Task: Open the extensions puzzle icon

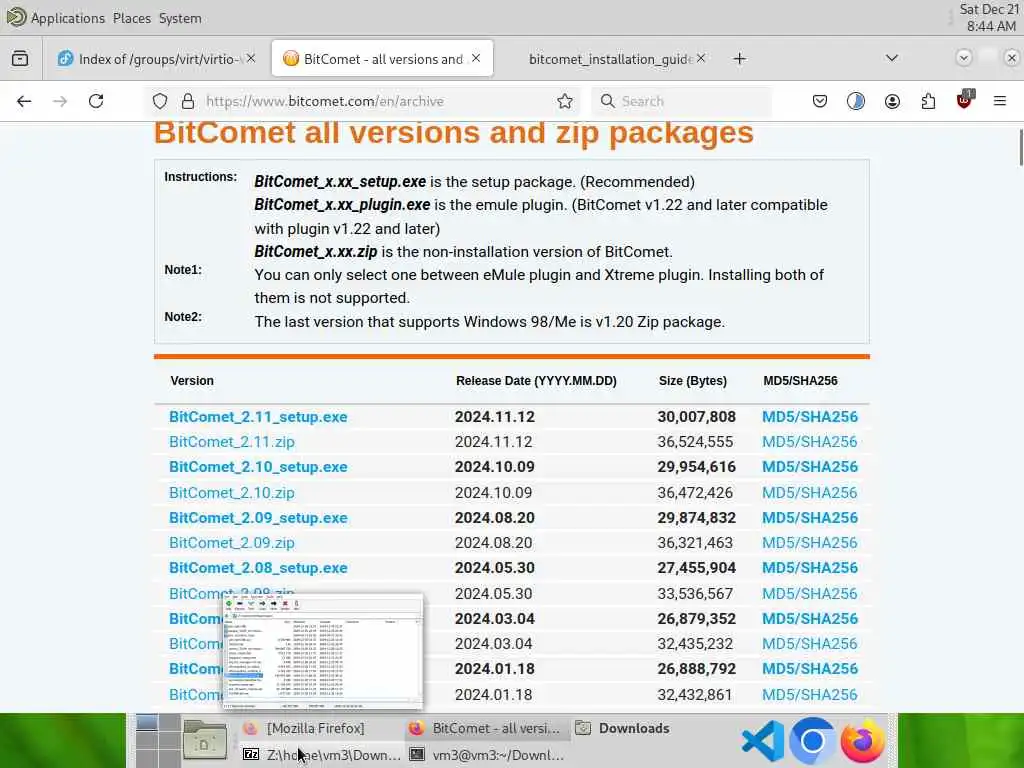Action: [928, 101]
